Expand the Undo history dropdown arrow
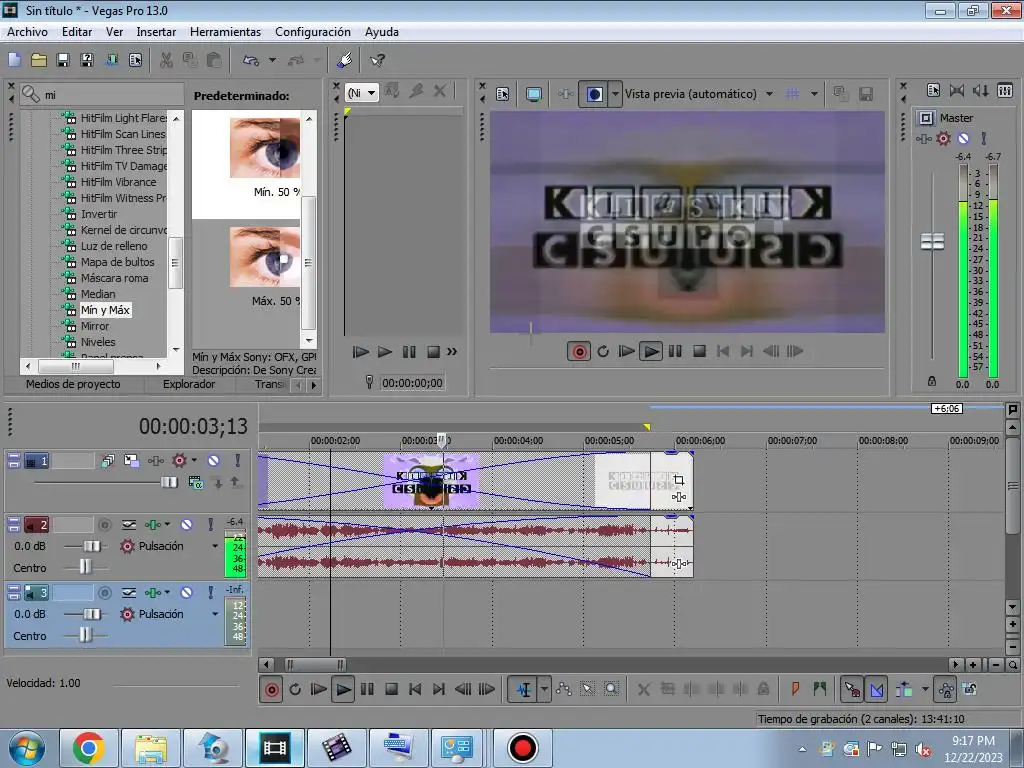This screenshot has height=768, width=1024. [x=272, y=60]
